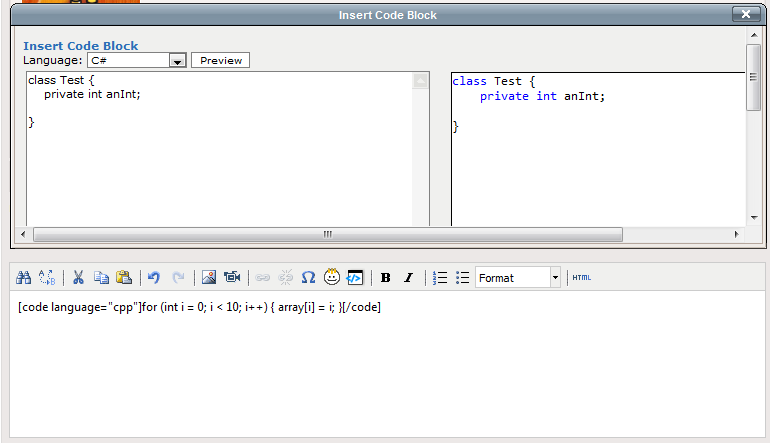Screen dimensions: 770x443
Task: Click the dialog's horizontal scrollbar thumb
Action: (328, 235)
